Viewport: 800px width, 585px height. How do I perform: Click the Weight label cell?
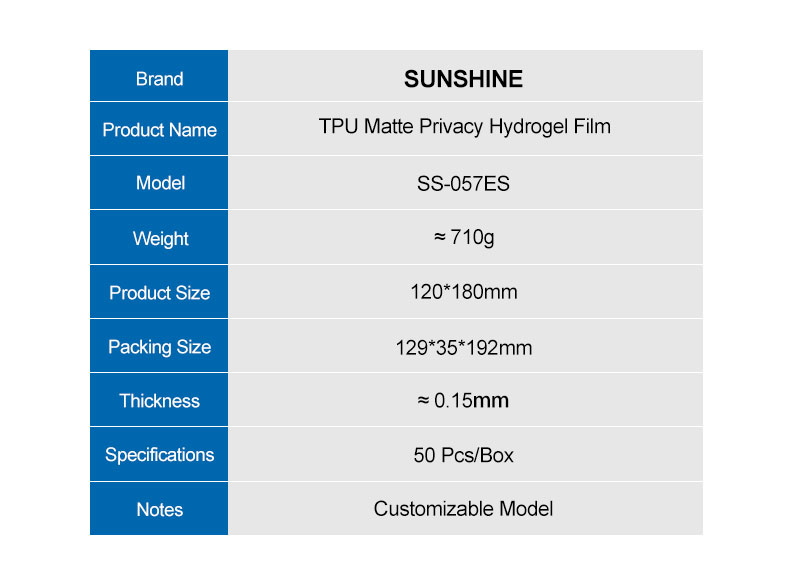(x=159, y=239)
